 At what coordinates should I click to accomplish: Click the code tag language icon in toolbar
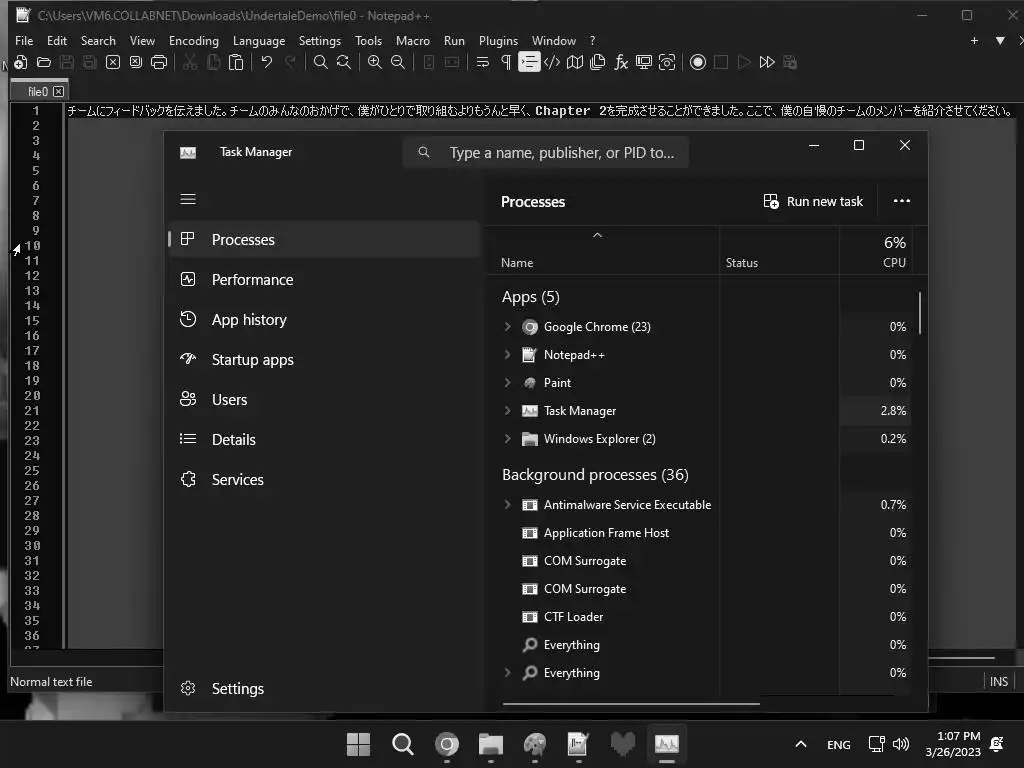[x=552, y=62]
